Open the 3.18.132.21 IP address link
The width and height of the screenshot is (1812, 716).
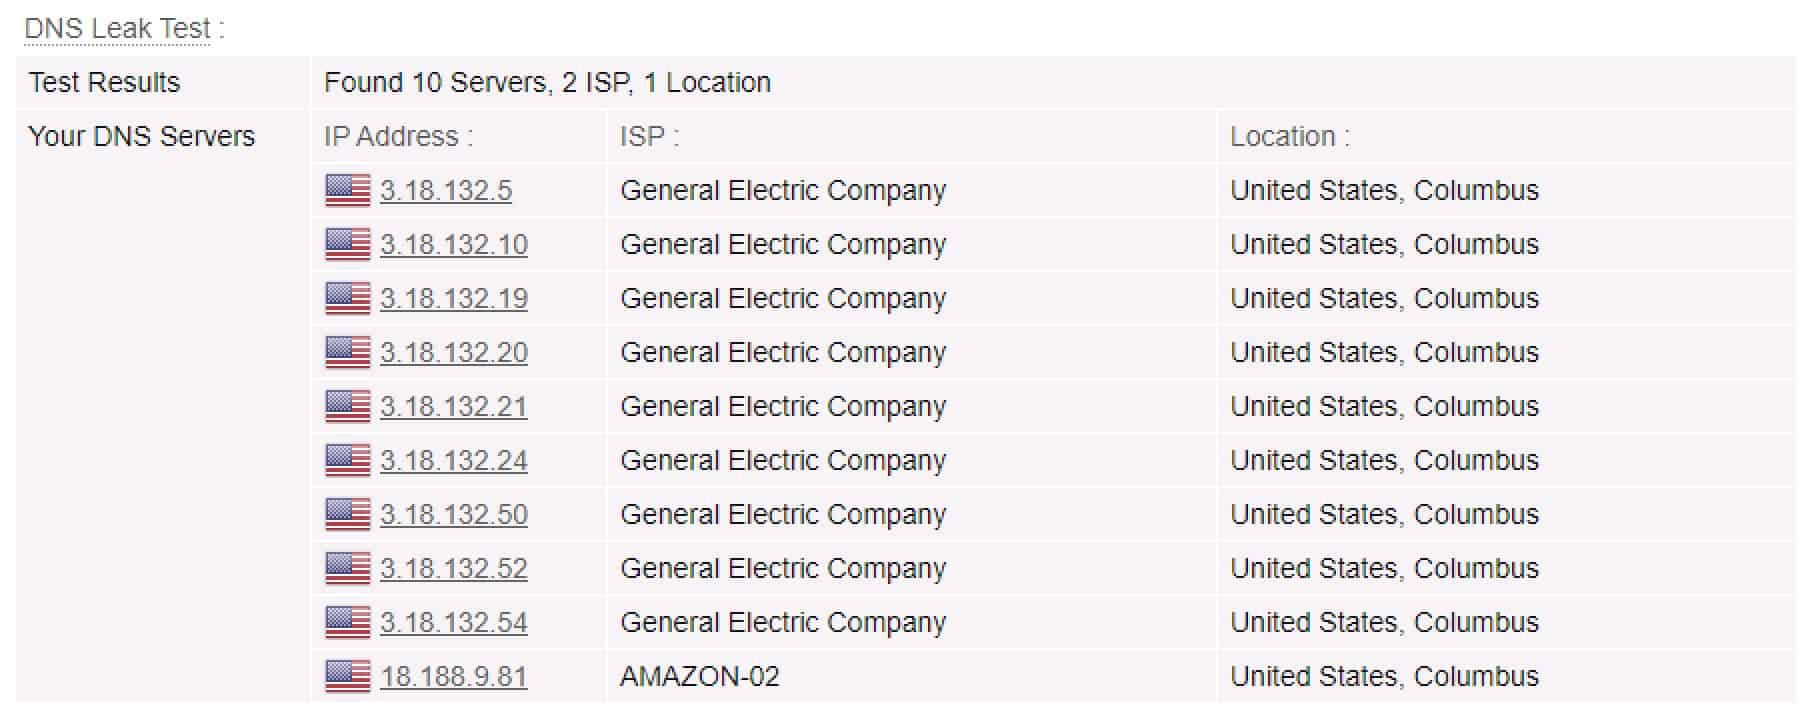(454, 406)
